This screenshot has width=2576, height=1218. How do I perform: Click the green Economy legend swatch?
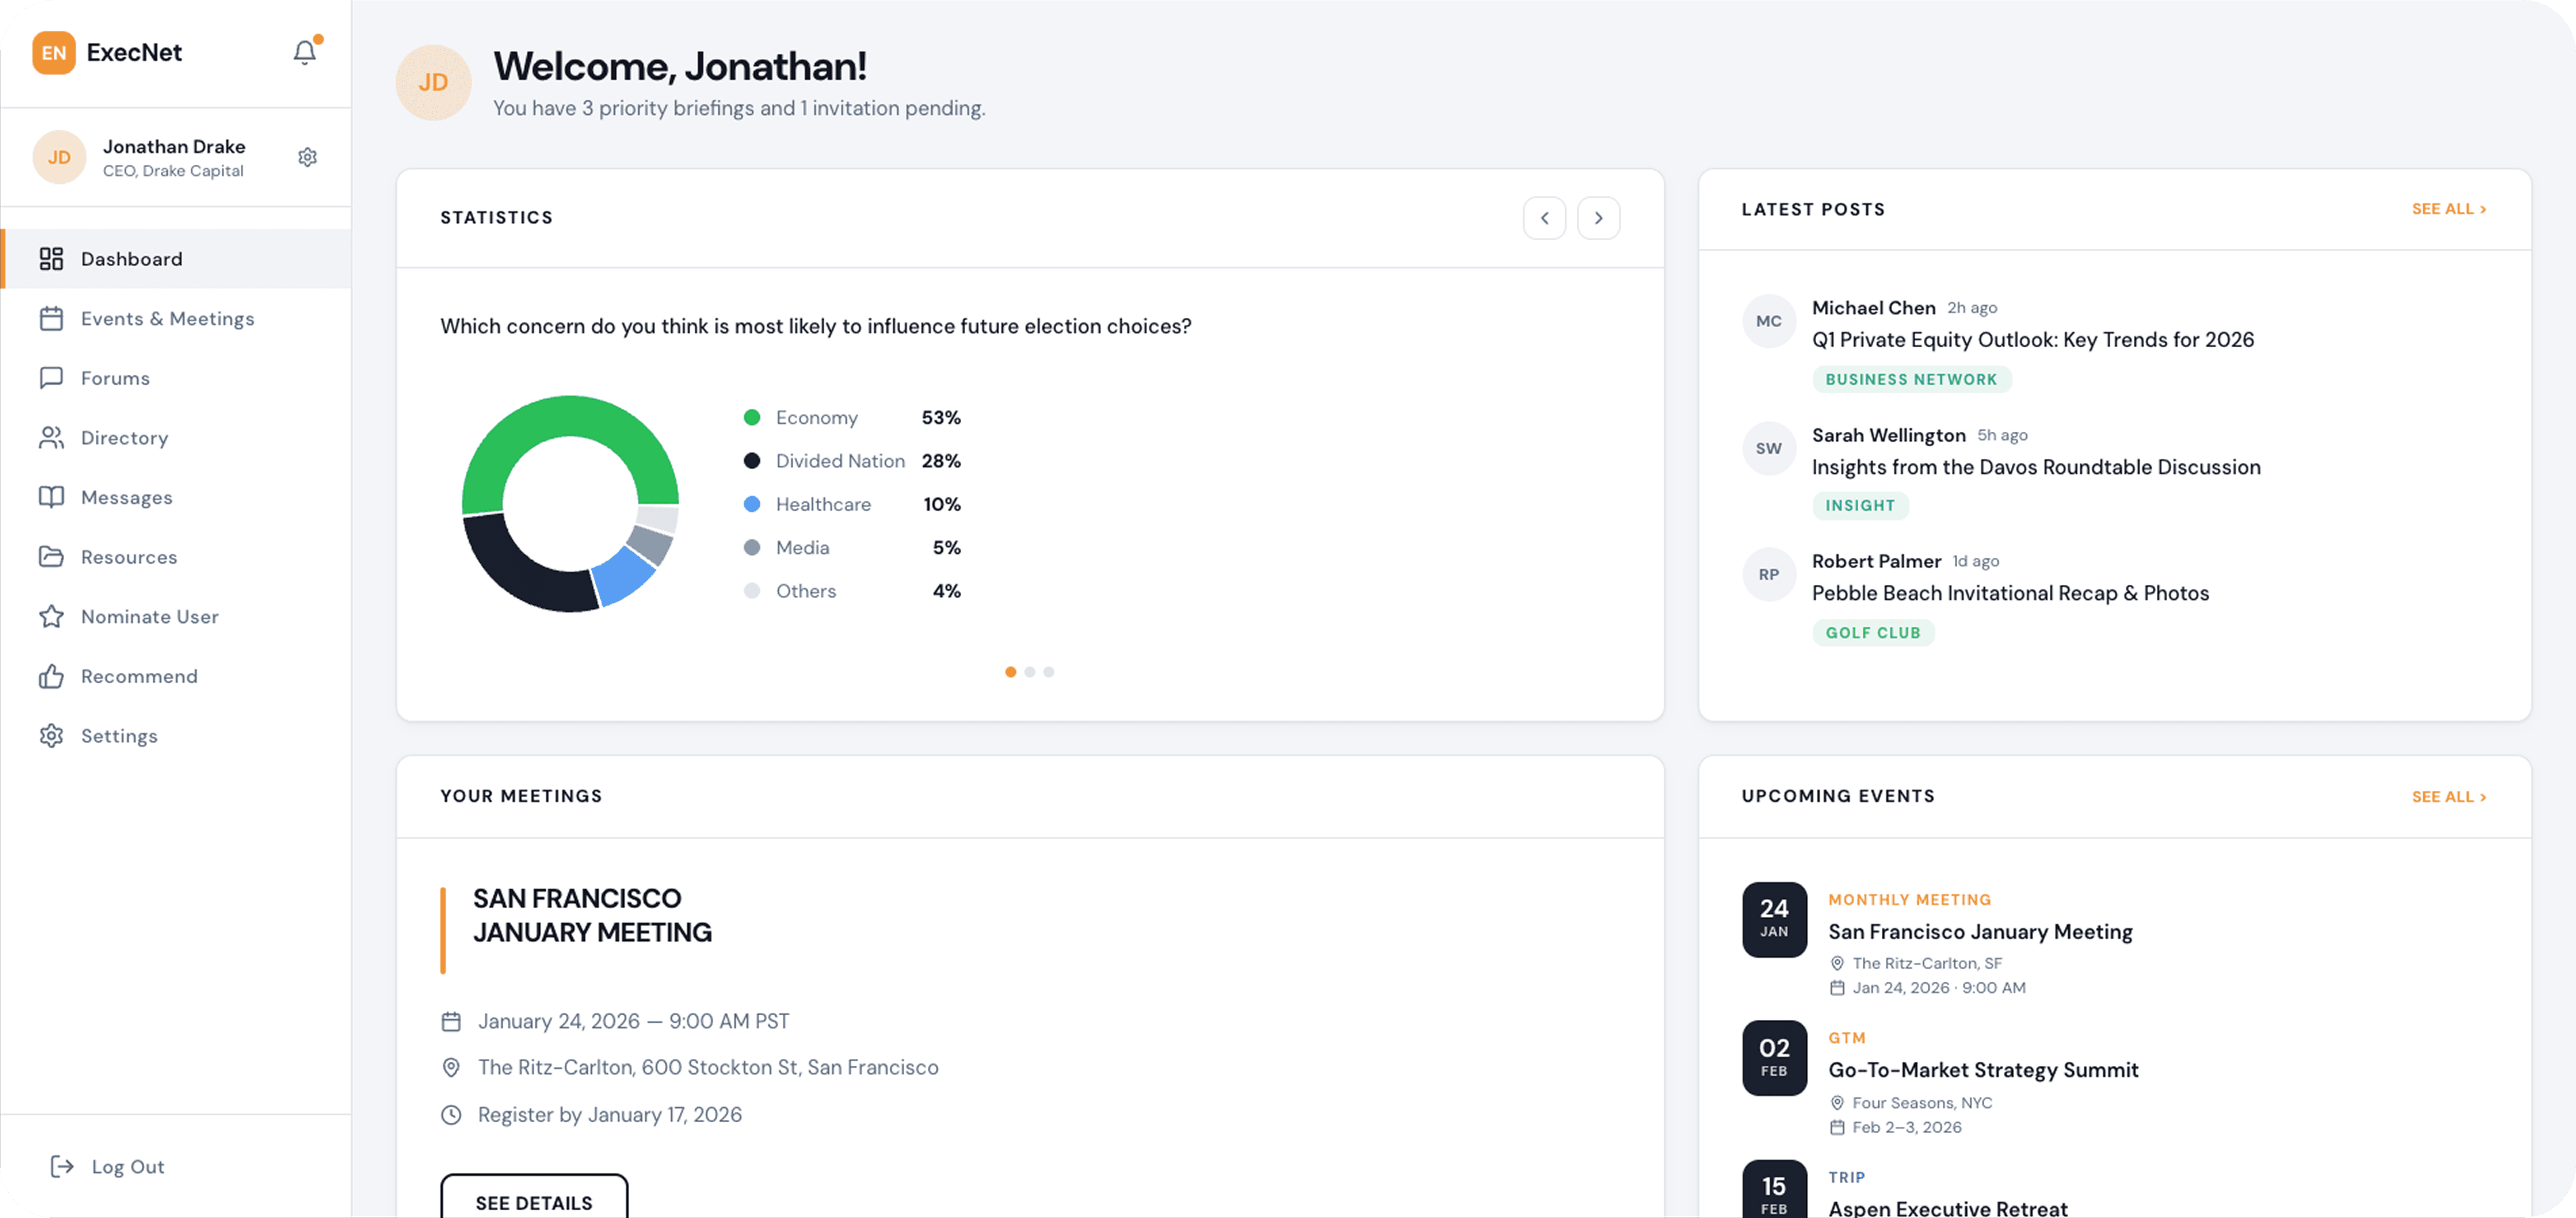tap(752, 417)
